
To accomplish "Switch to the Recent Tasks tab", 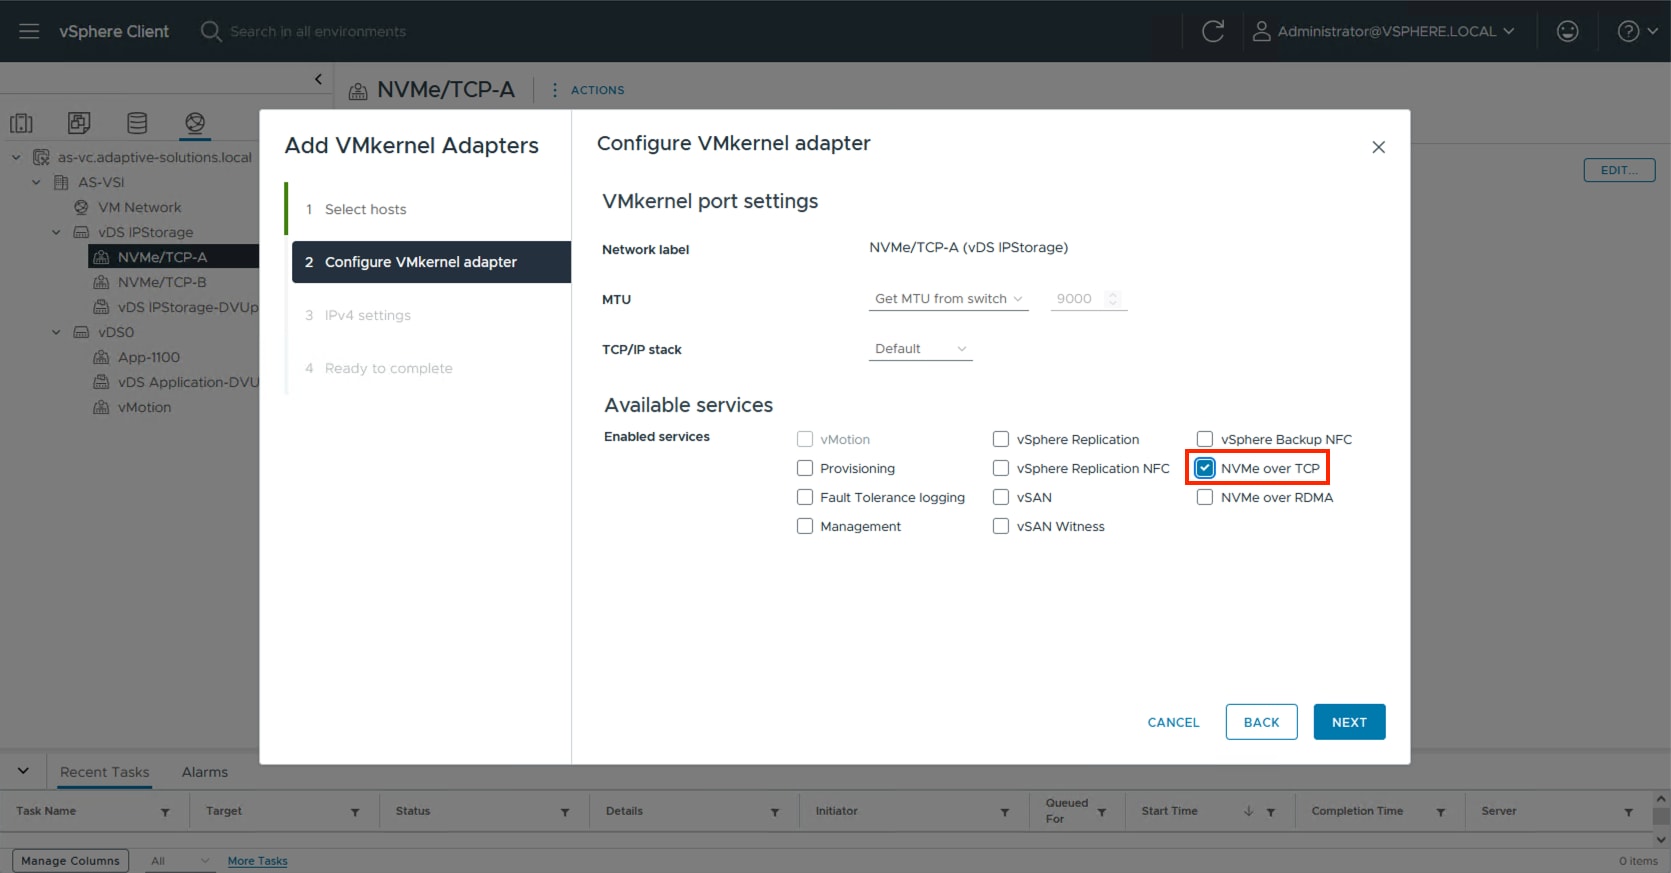I will coord(104,772).
